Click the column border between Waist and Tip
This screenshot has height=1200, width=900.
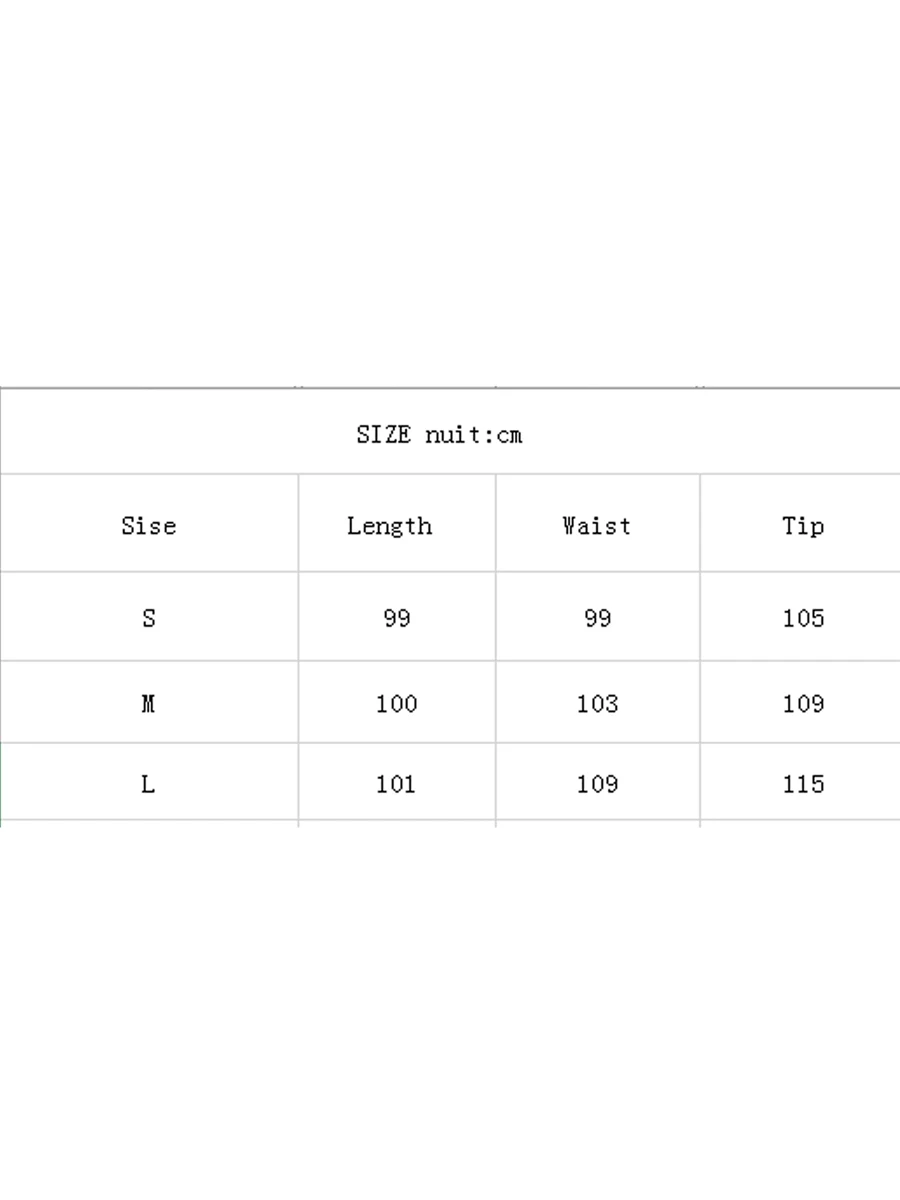(700, 650)
